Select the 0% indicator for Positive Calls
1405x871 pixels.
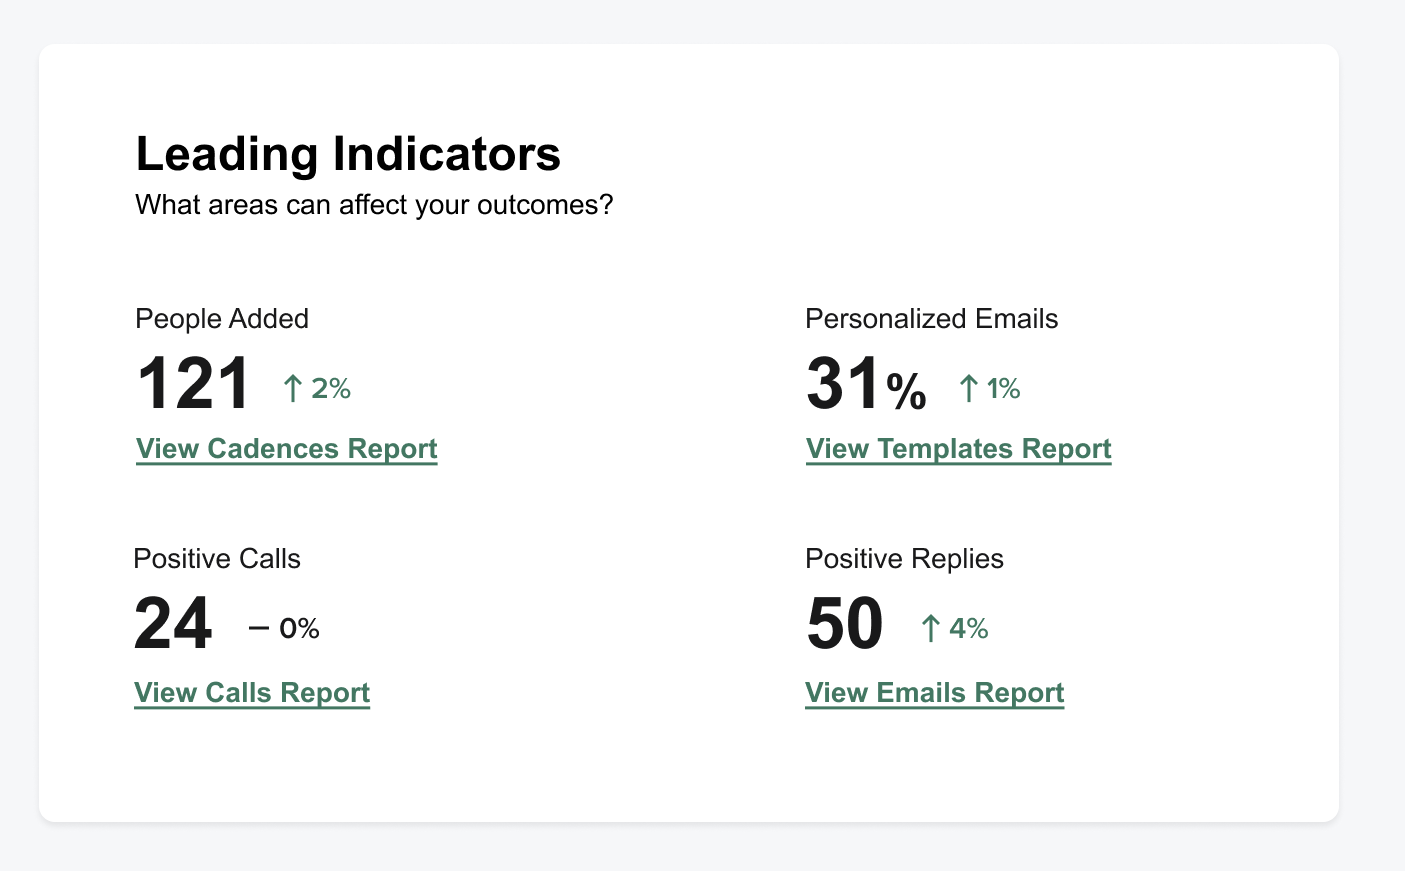pos(300,628)
